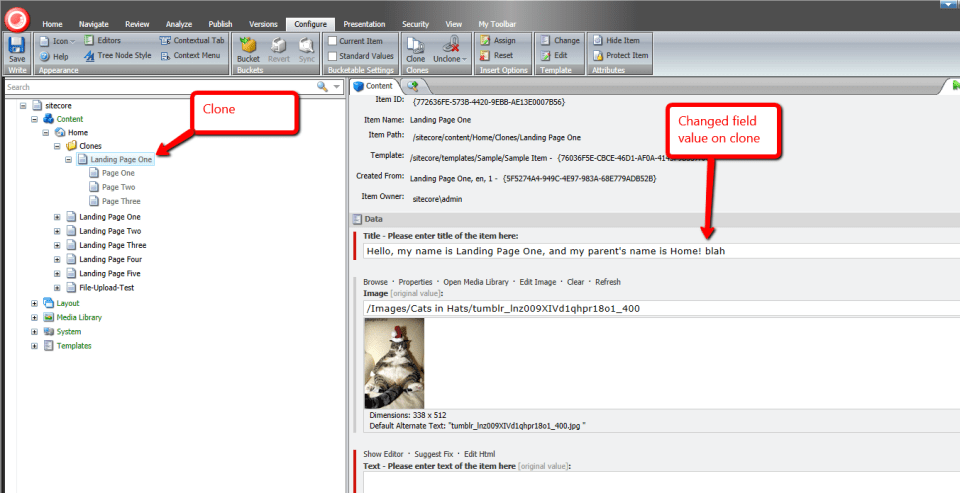Click Hide Item in Attributes group

tap(626, 40)
